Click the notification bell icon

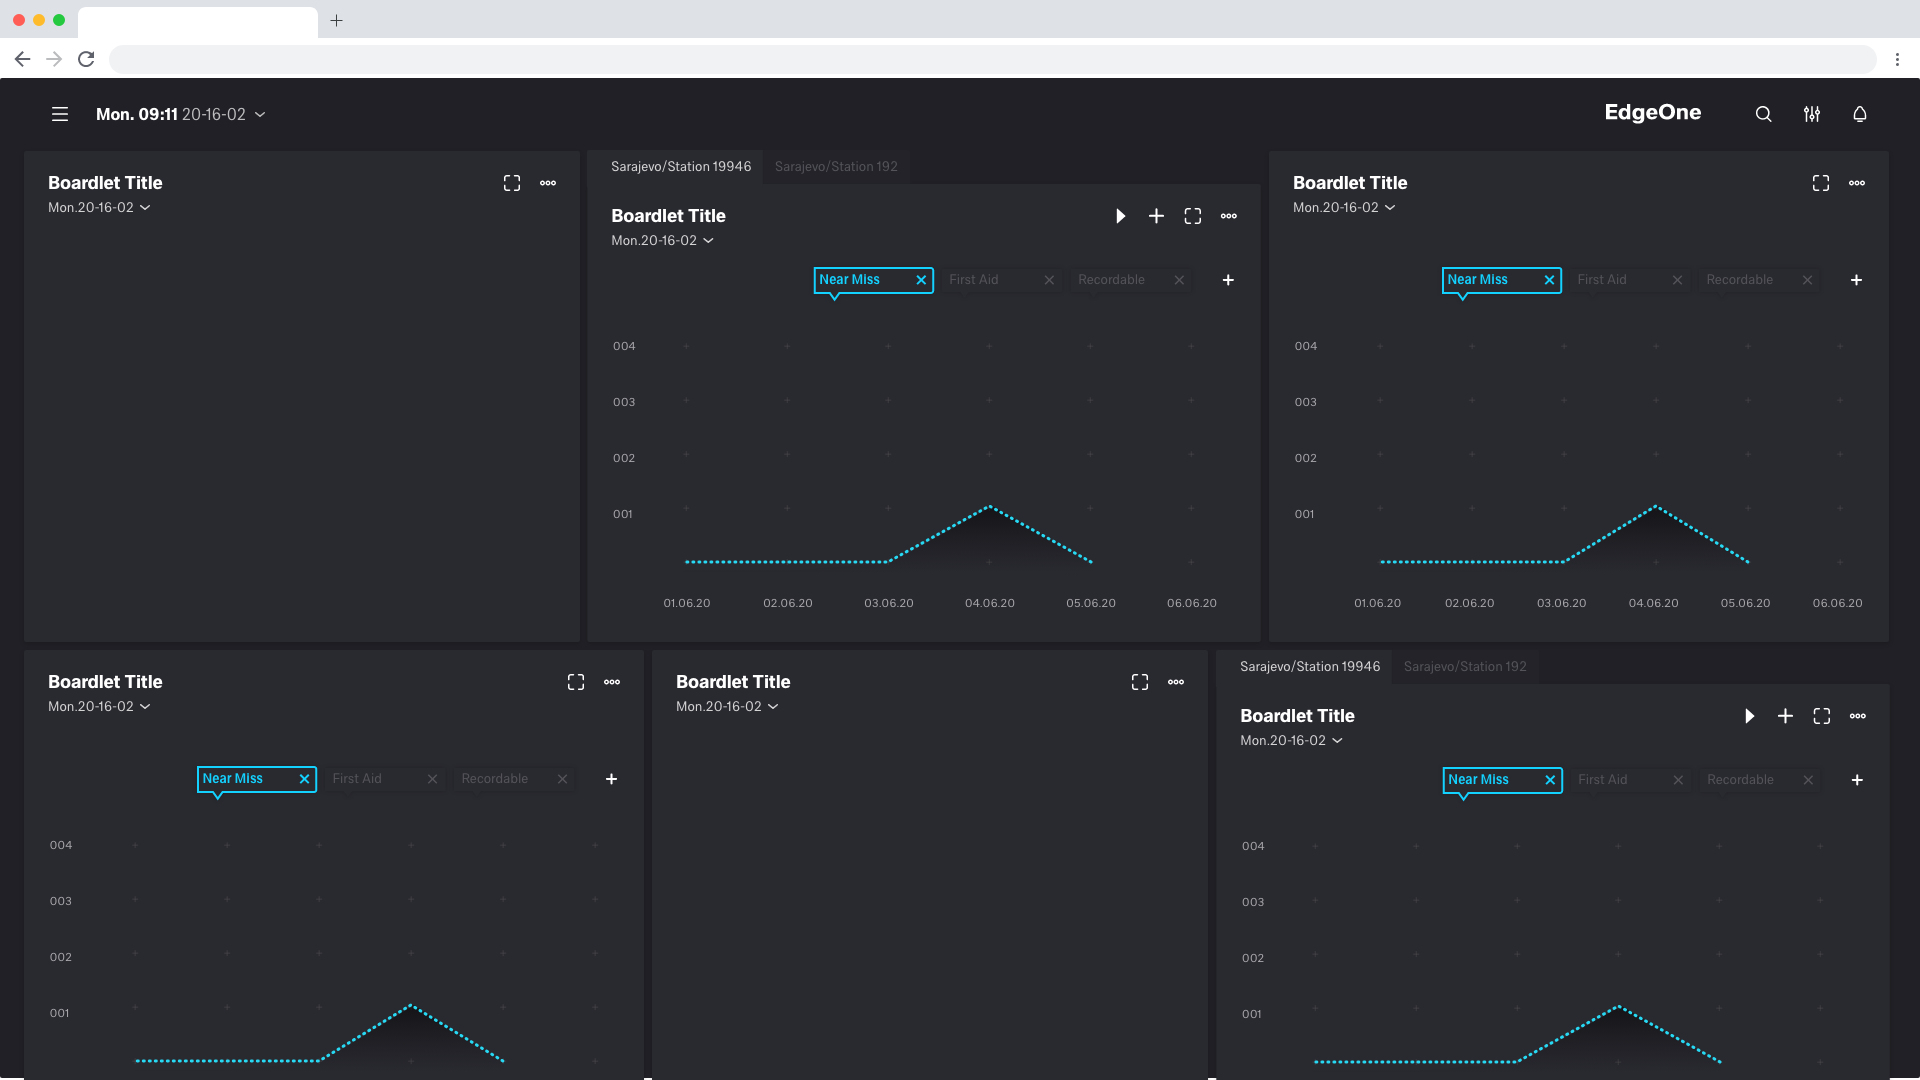coord(1859,114)
